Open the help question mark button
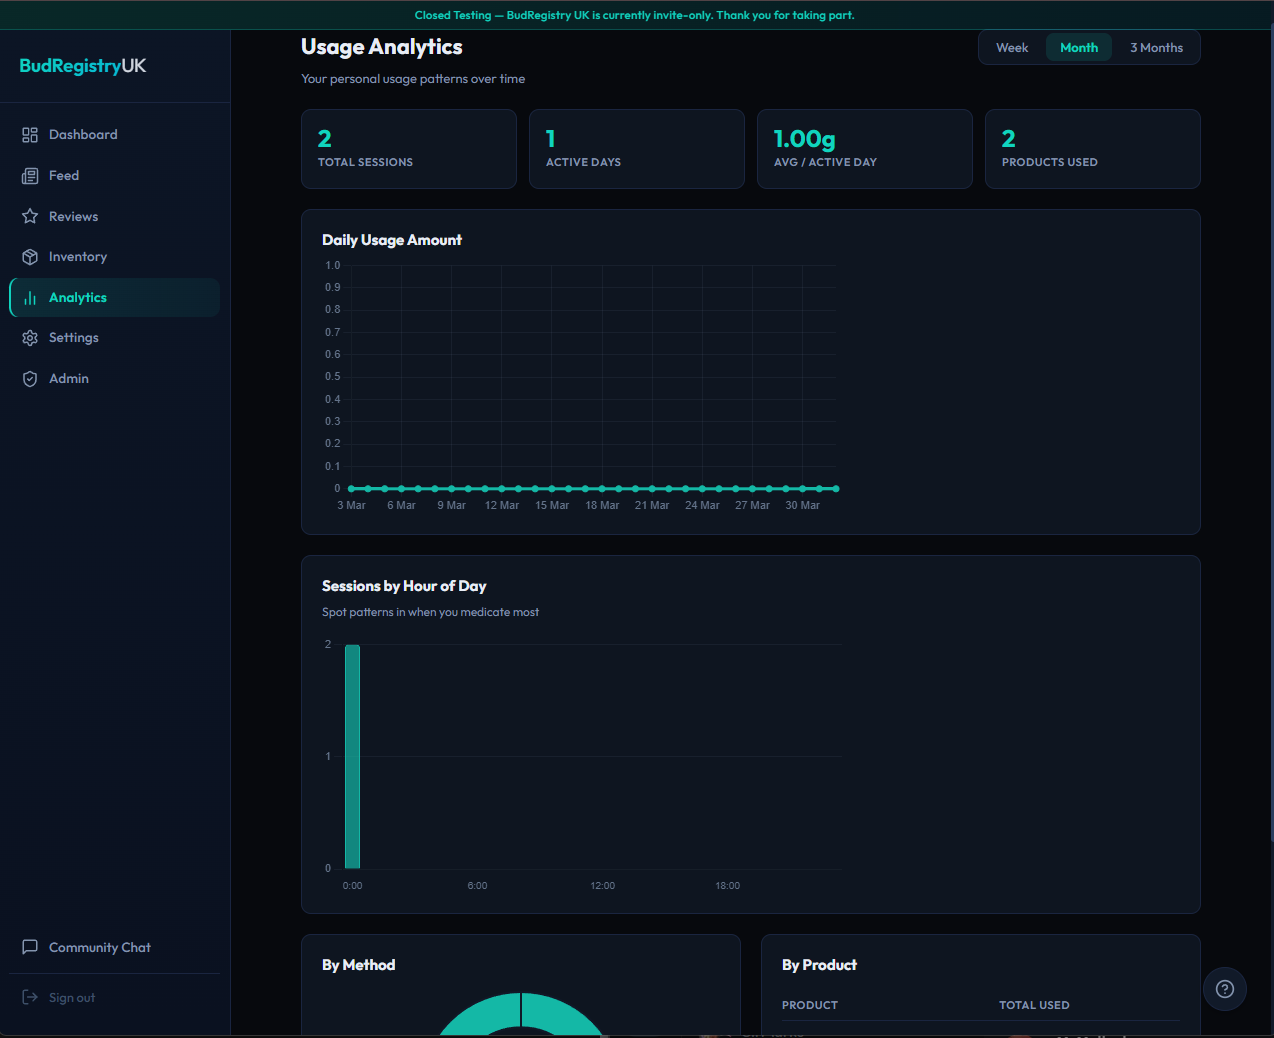This screenshot has height=1038, width=1274. point(1224,989)
